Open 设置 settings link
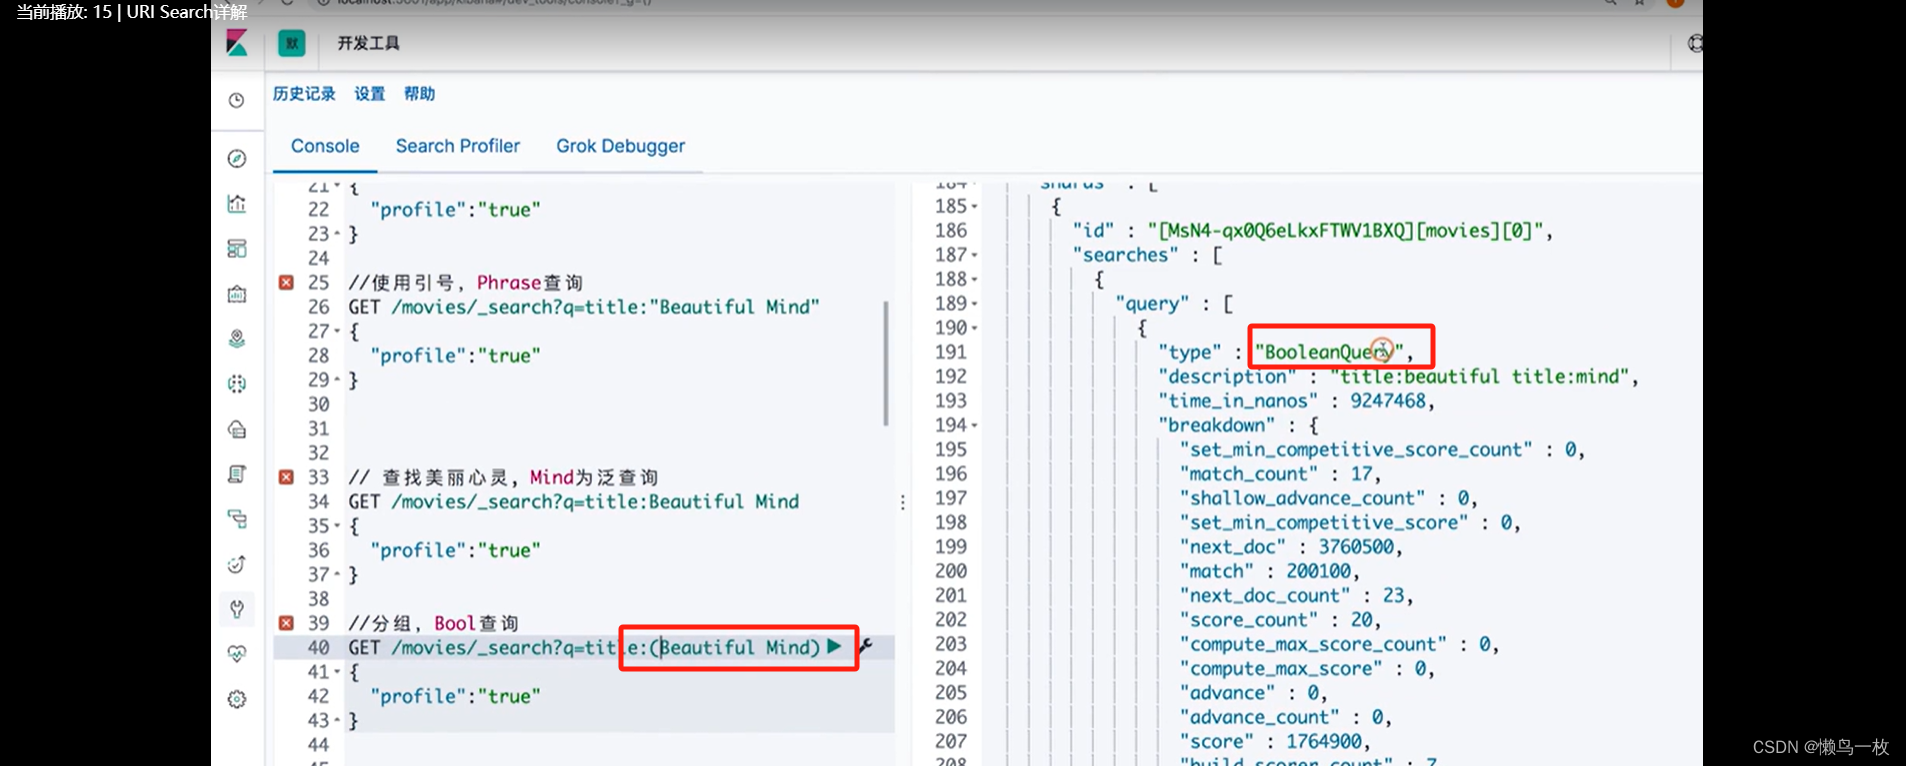 point(370,94)
